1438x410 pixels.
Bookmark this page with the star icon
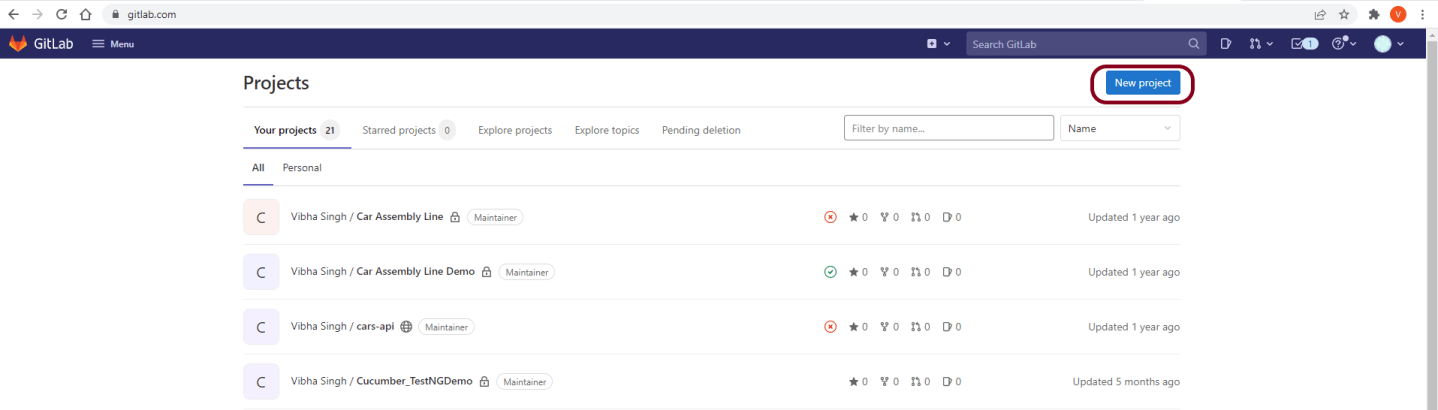pos(1344,15)
